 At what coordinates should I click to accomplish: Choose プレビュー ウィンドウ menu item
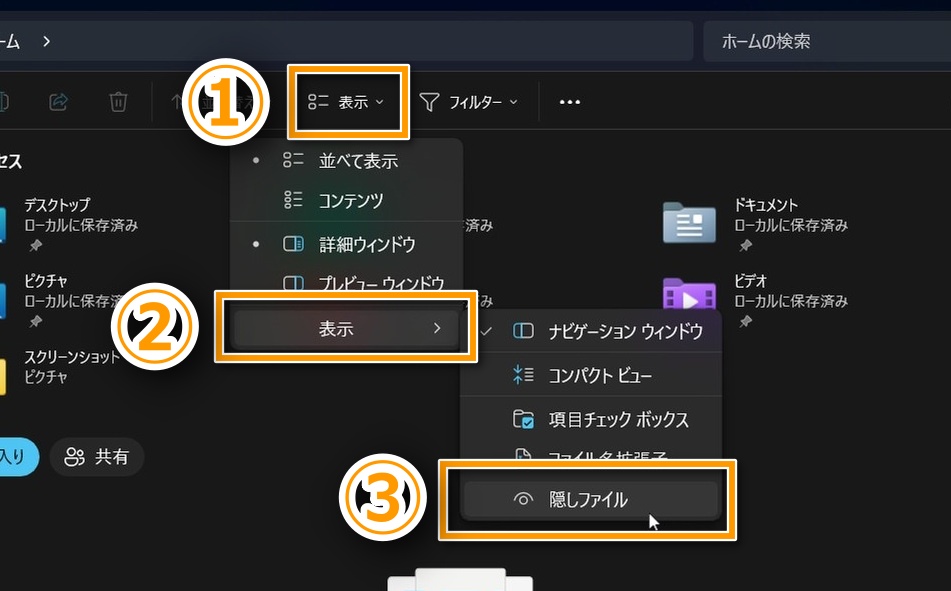[x=380, y=284]
